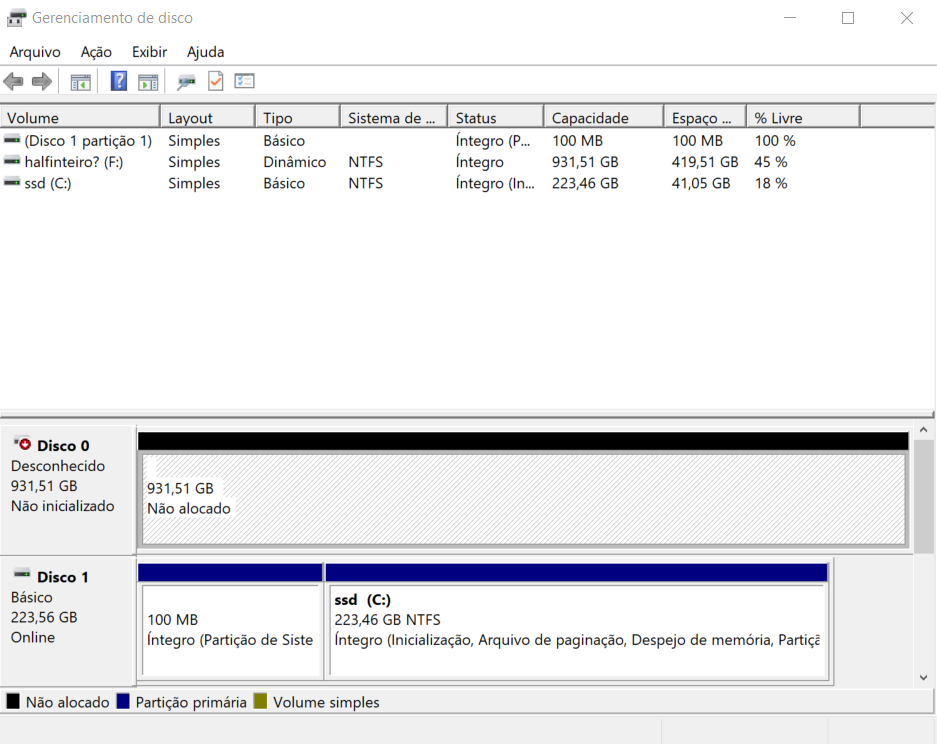The width and height of the screenshot is (937, 744).
Task: Click the drive icon of Disco 1 partição 1 row
Action: coord(12,140)
